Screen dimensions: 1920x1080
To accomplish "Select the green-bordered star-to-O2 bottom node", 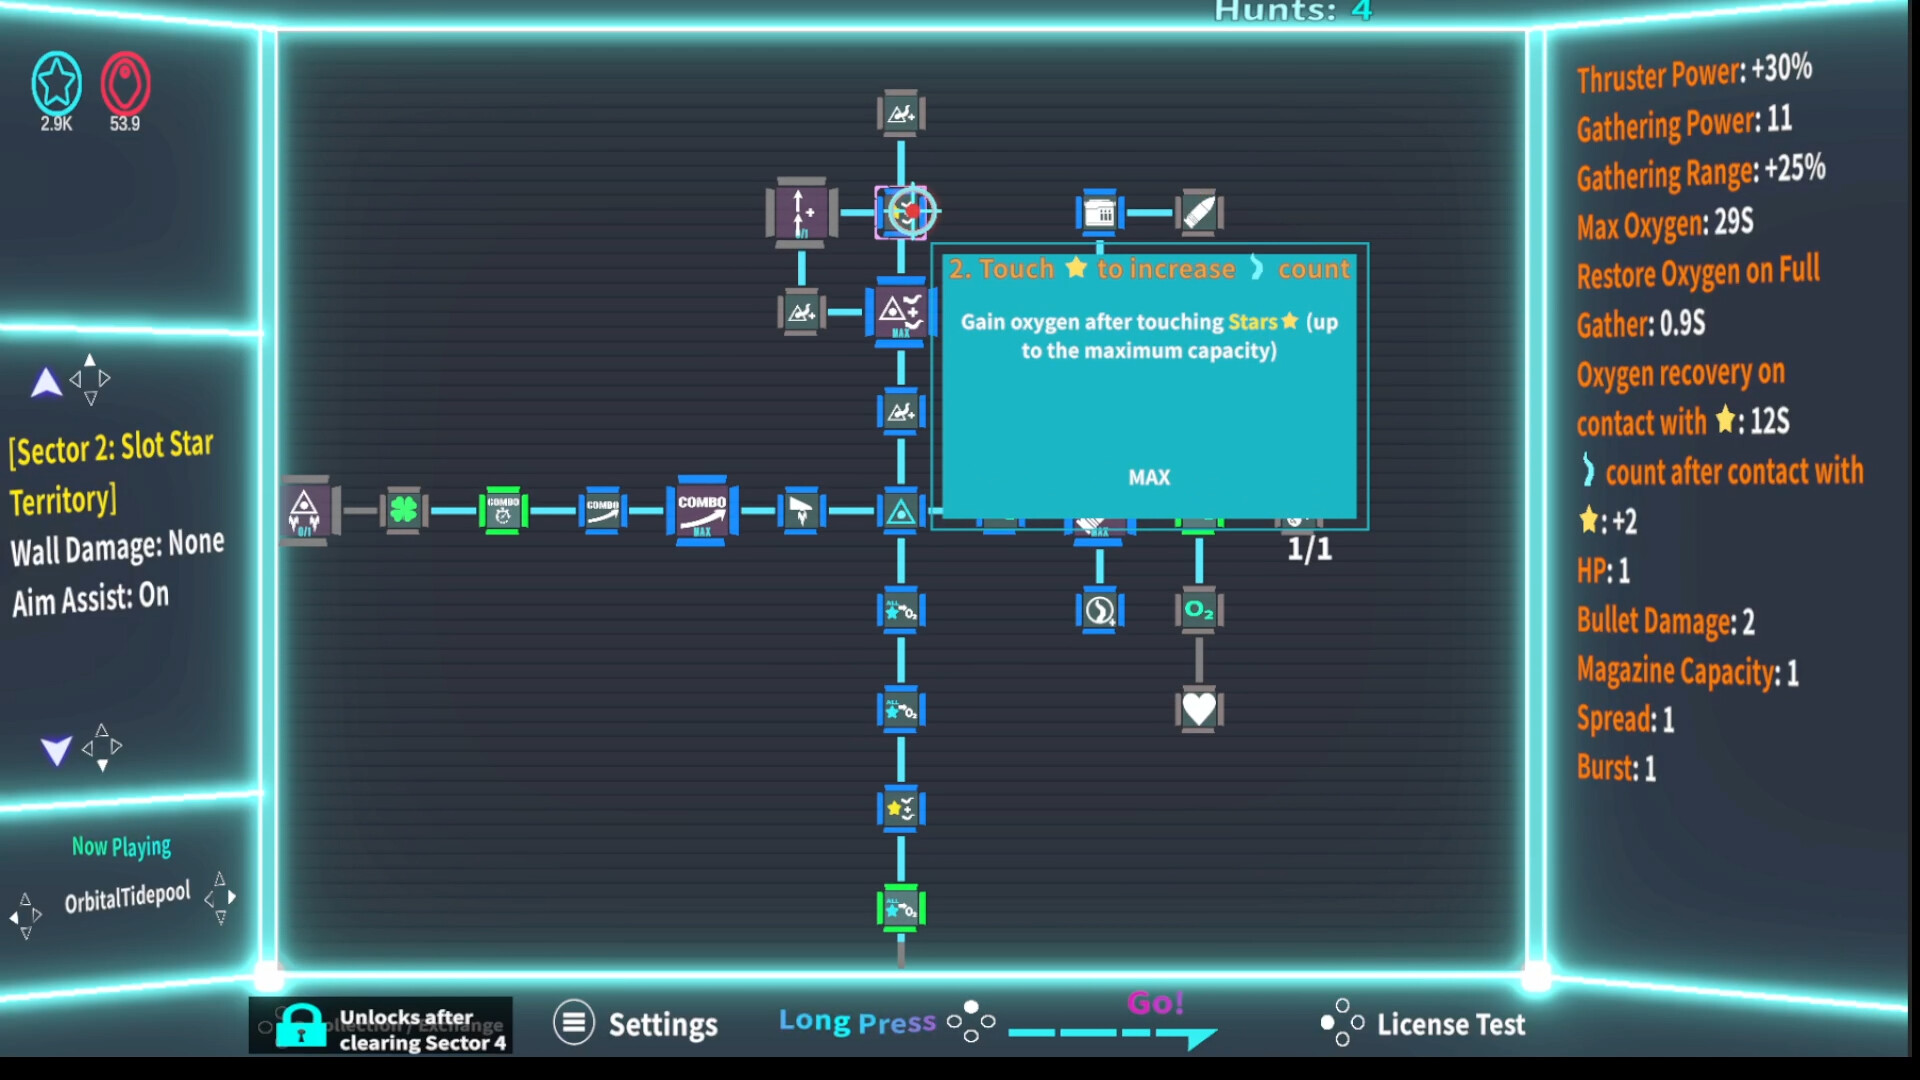I will click(x=901, y=909).
